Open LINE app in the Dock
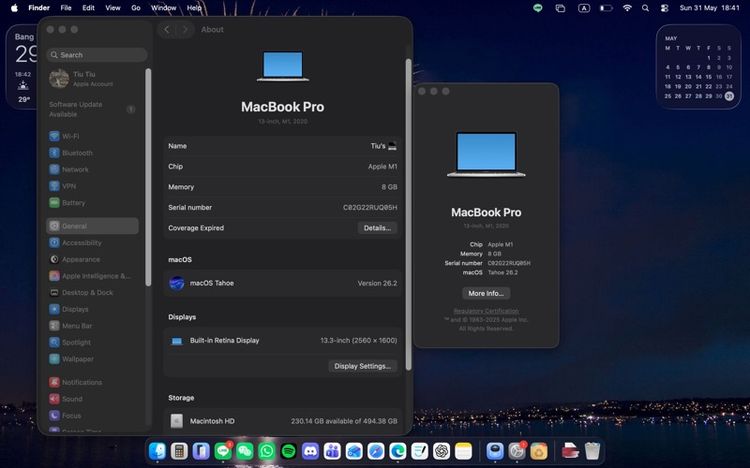The height and width of the screenshot is (468, 750). [223, 451]
